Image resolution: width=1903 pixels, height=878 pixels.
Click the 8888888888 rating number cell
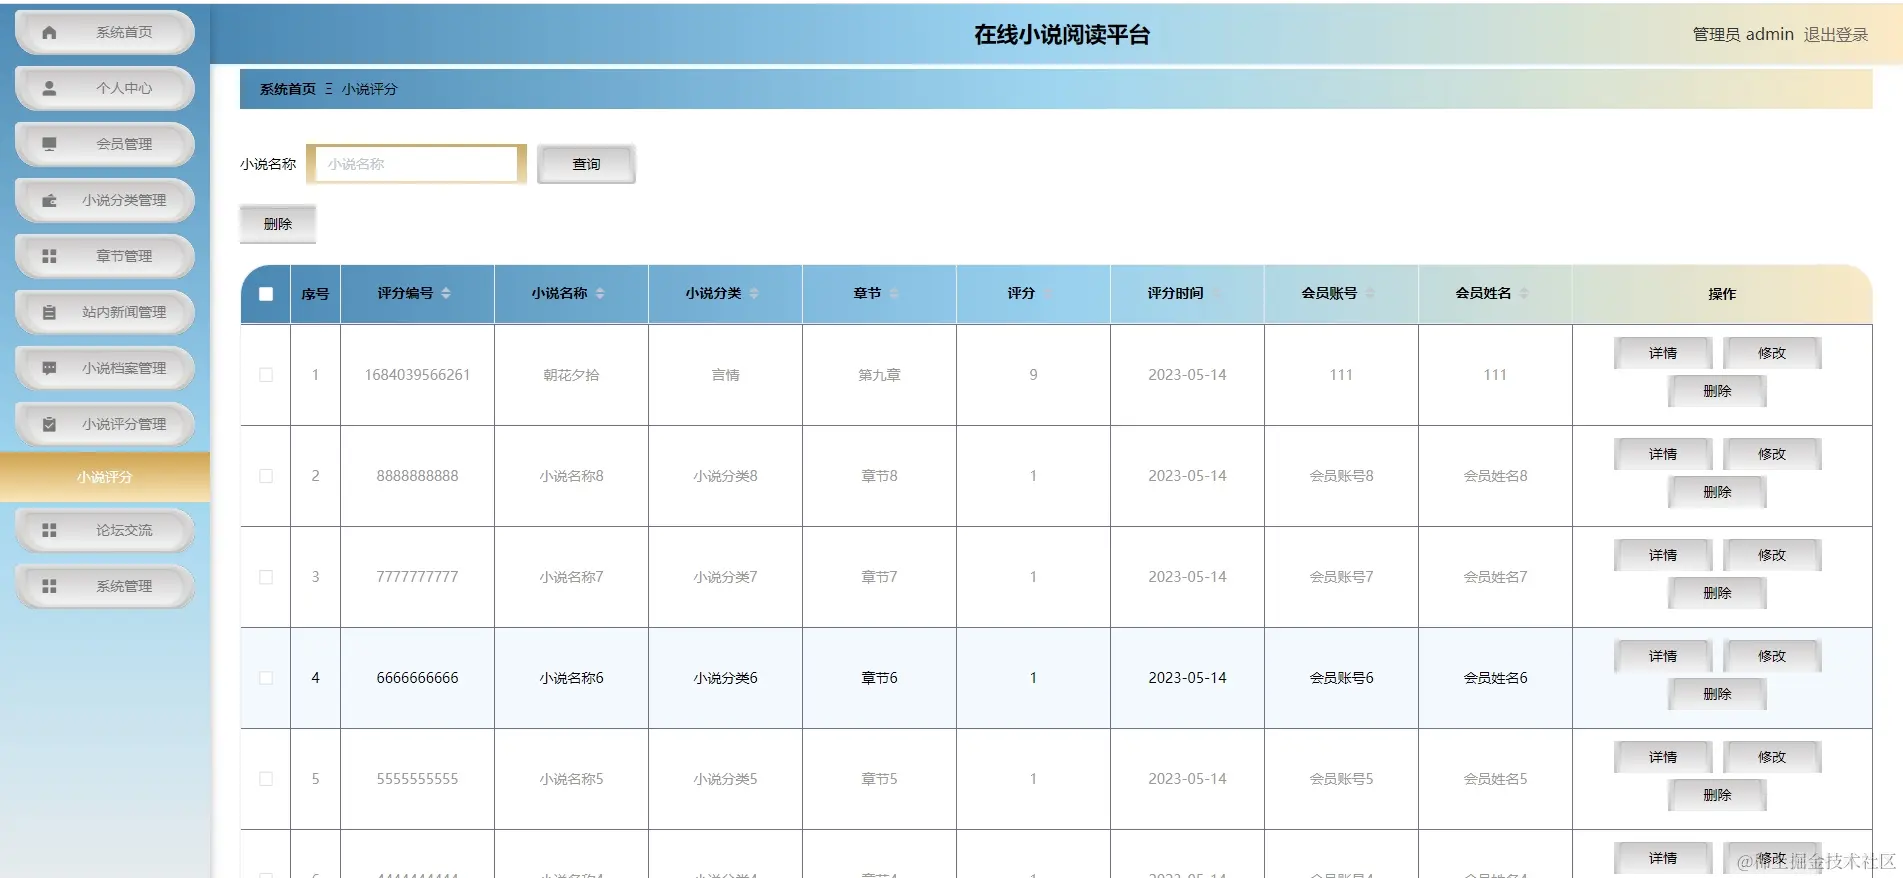417,476
